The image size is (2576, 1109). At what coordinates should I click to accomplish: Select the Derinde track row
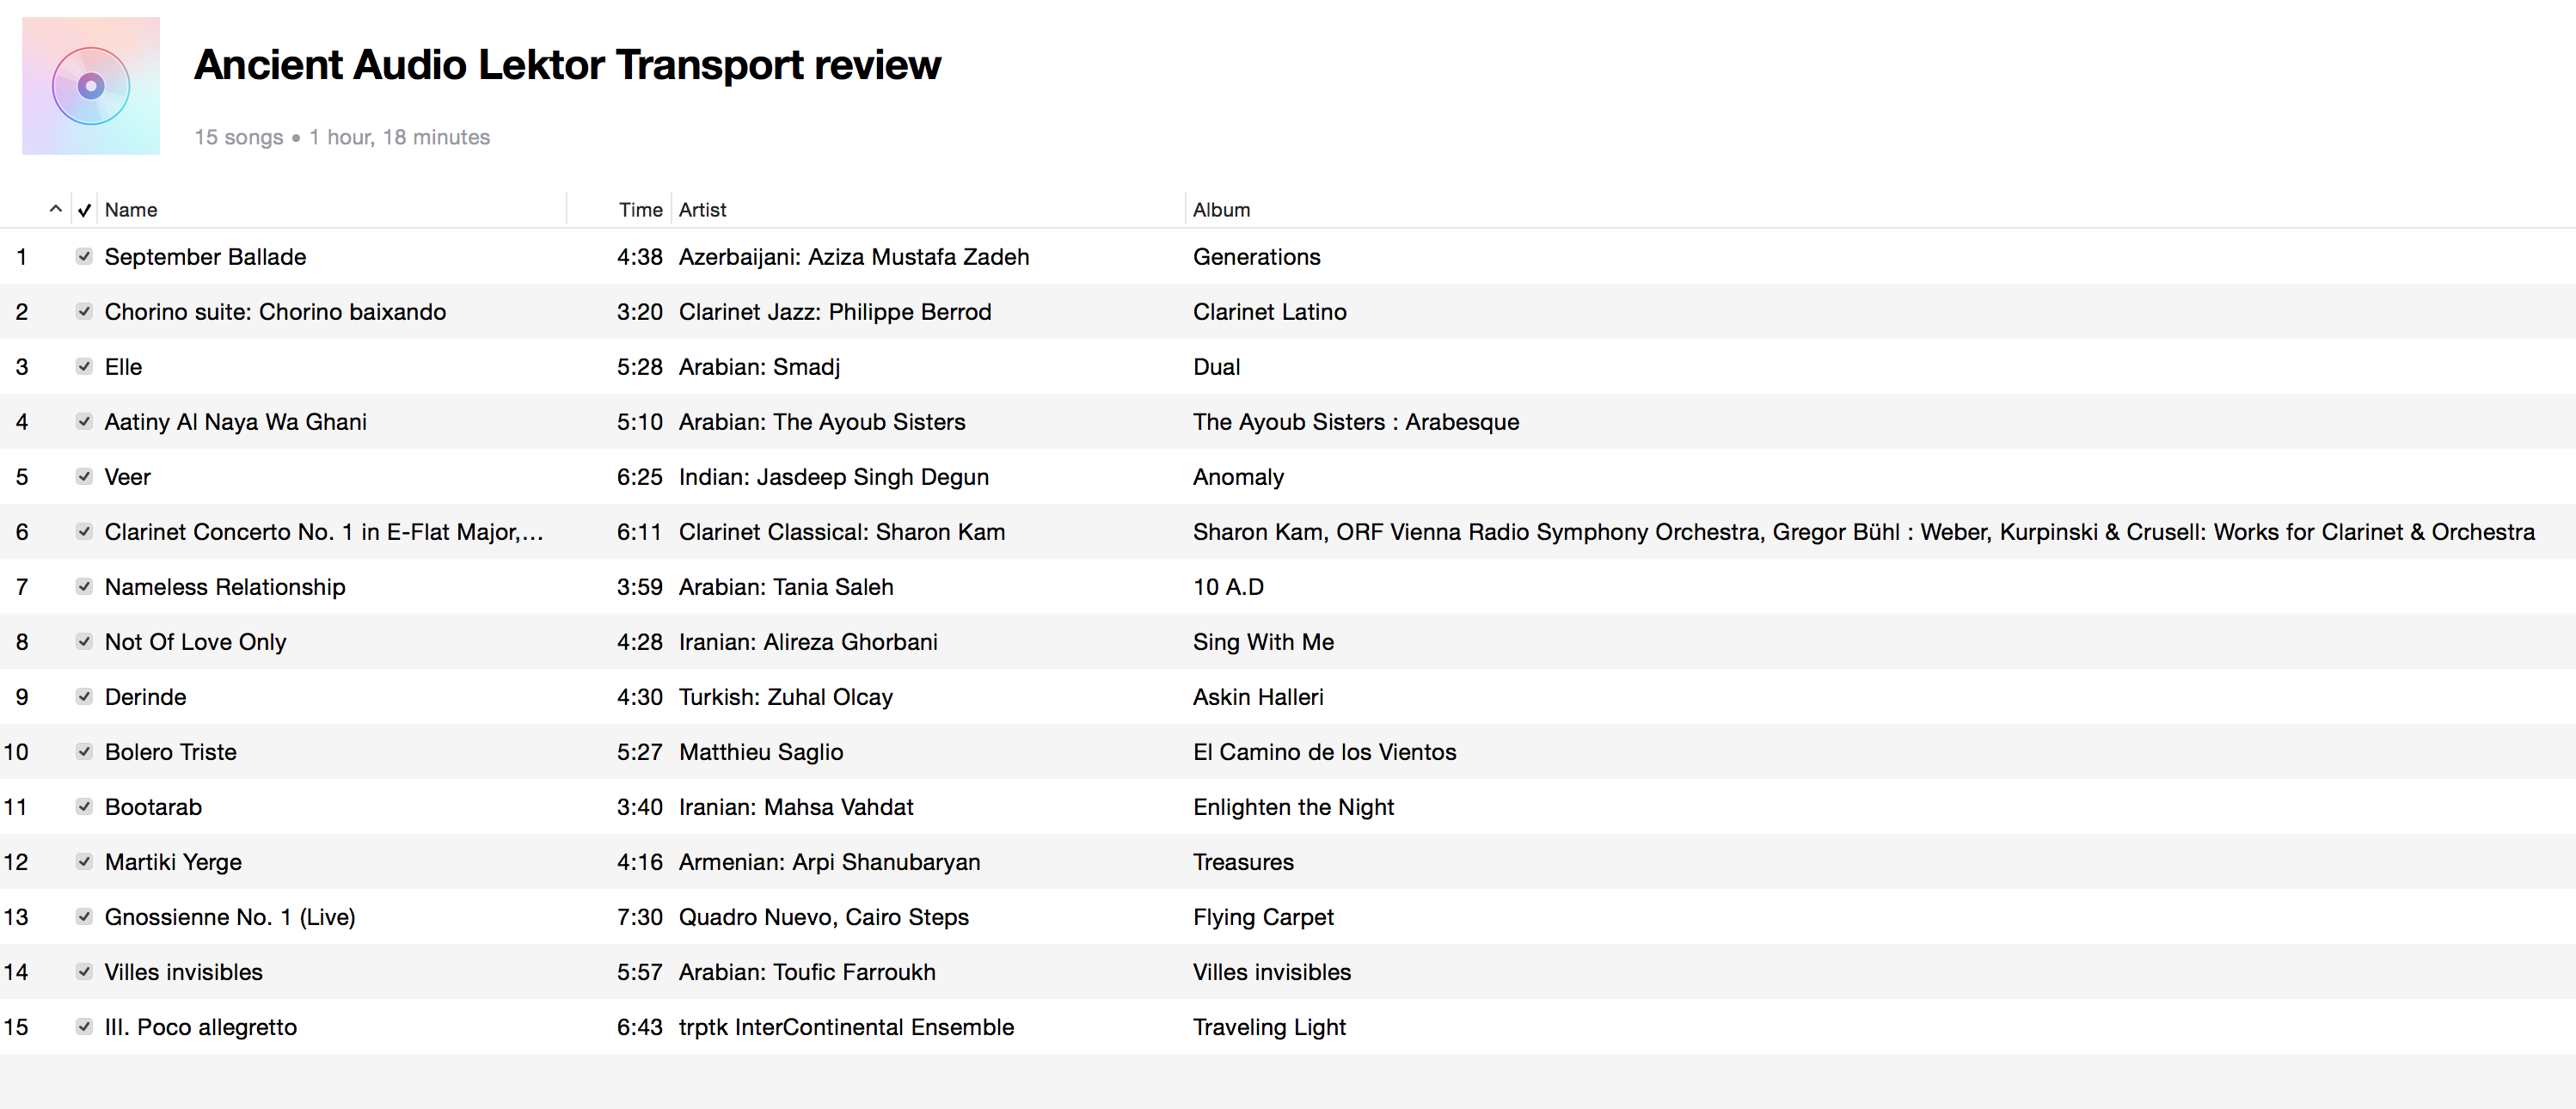tap(145, 697)
